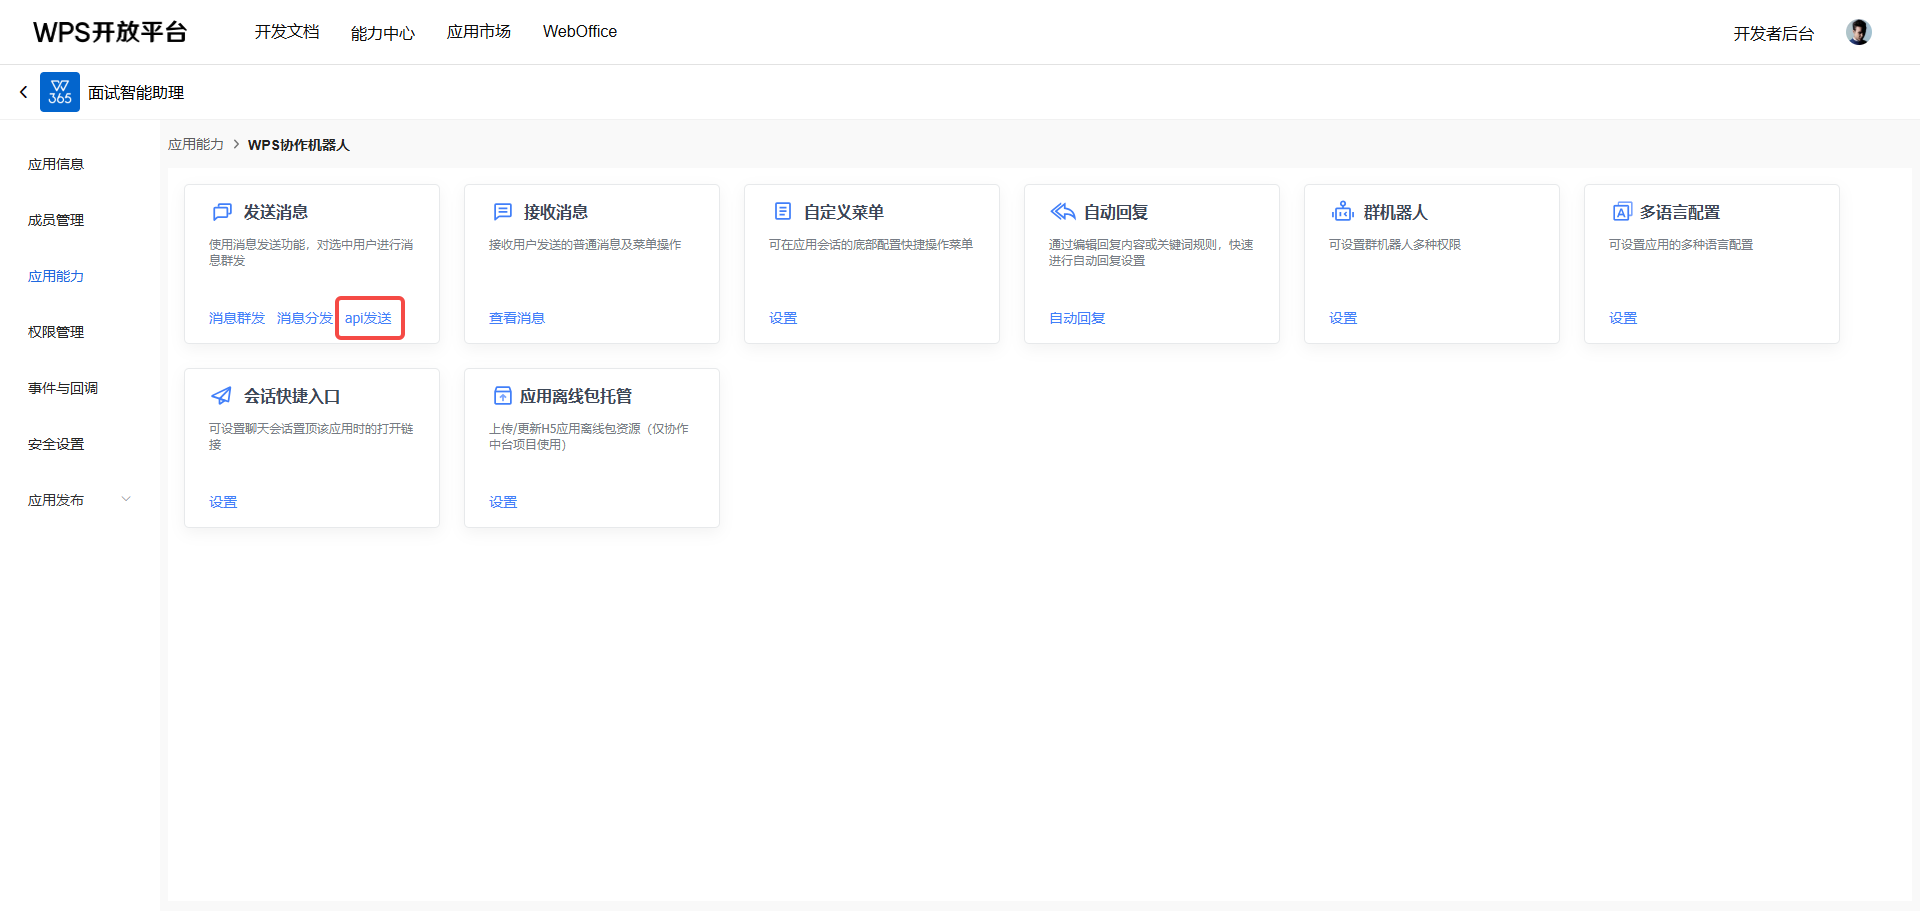
Task: Click the 自定义菜单 card title
Action: [844, 212]
